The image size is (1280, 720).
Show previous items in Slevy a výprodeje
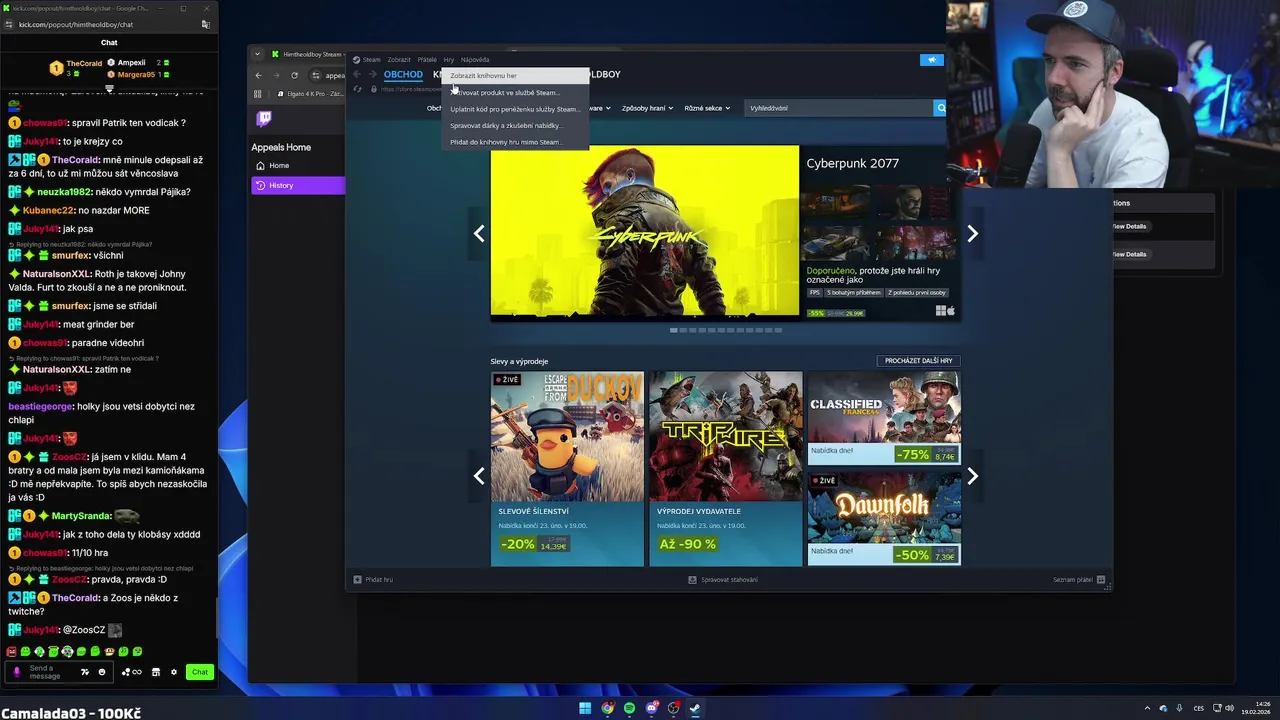(479, 476)
